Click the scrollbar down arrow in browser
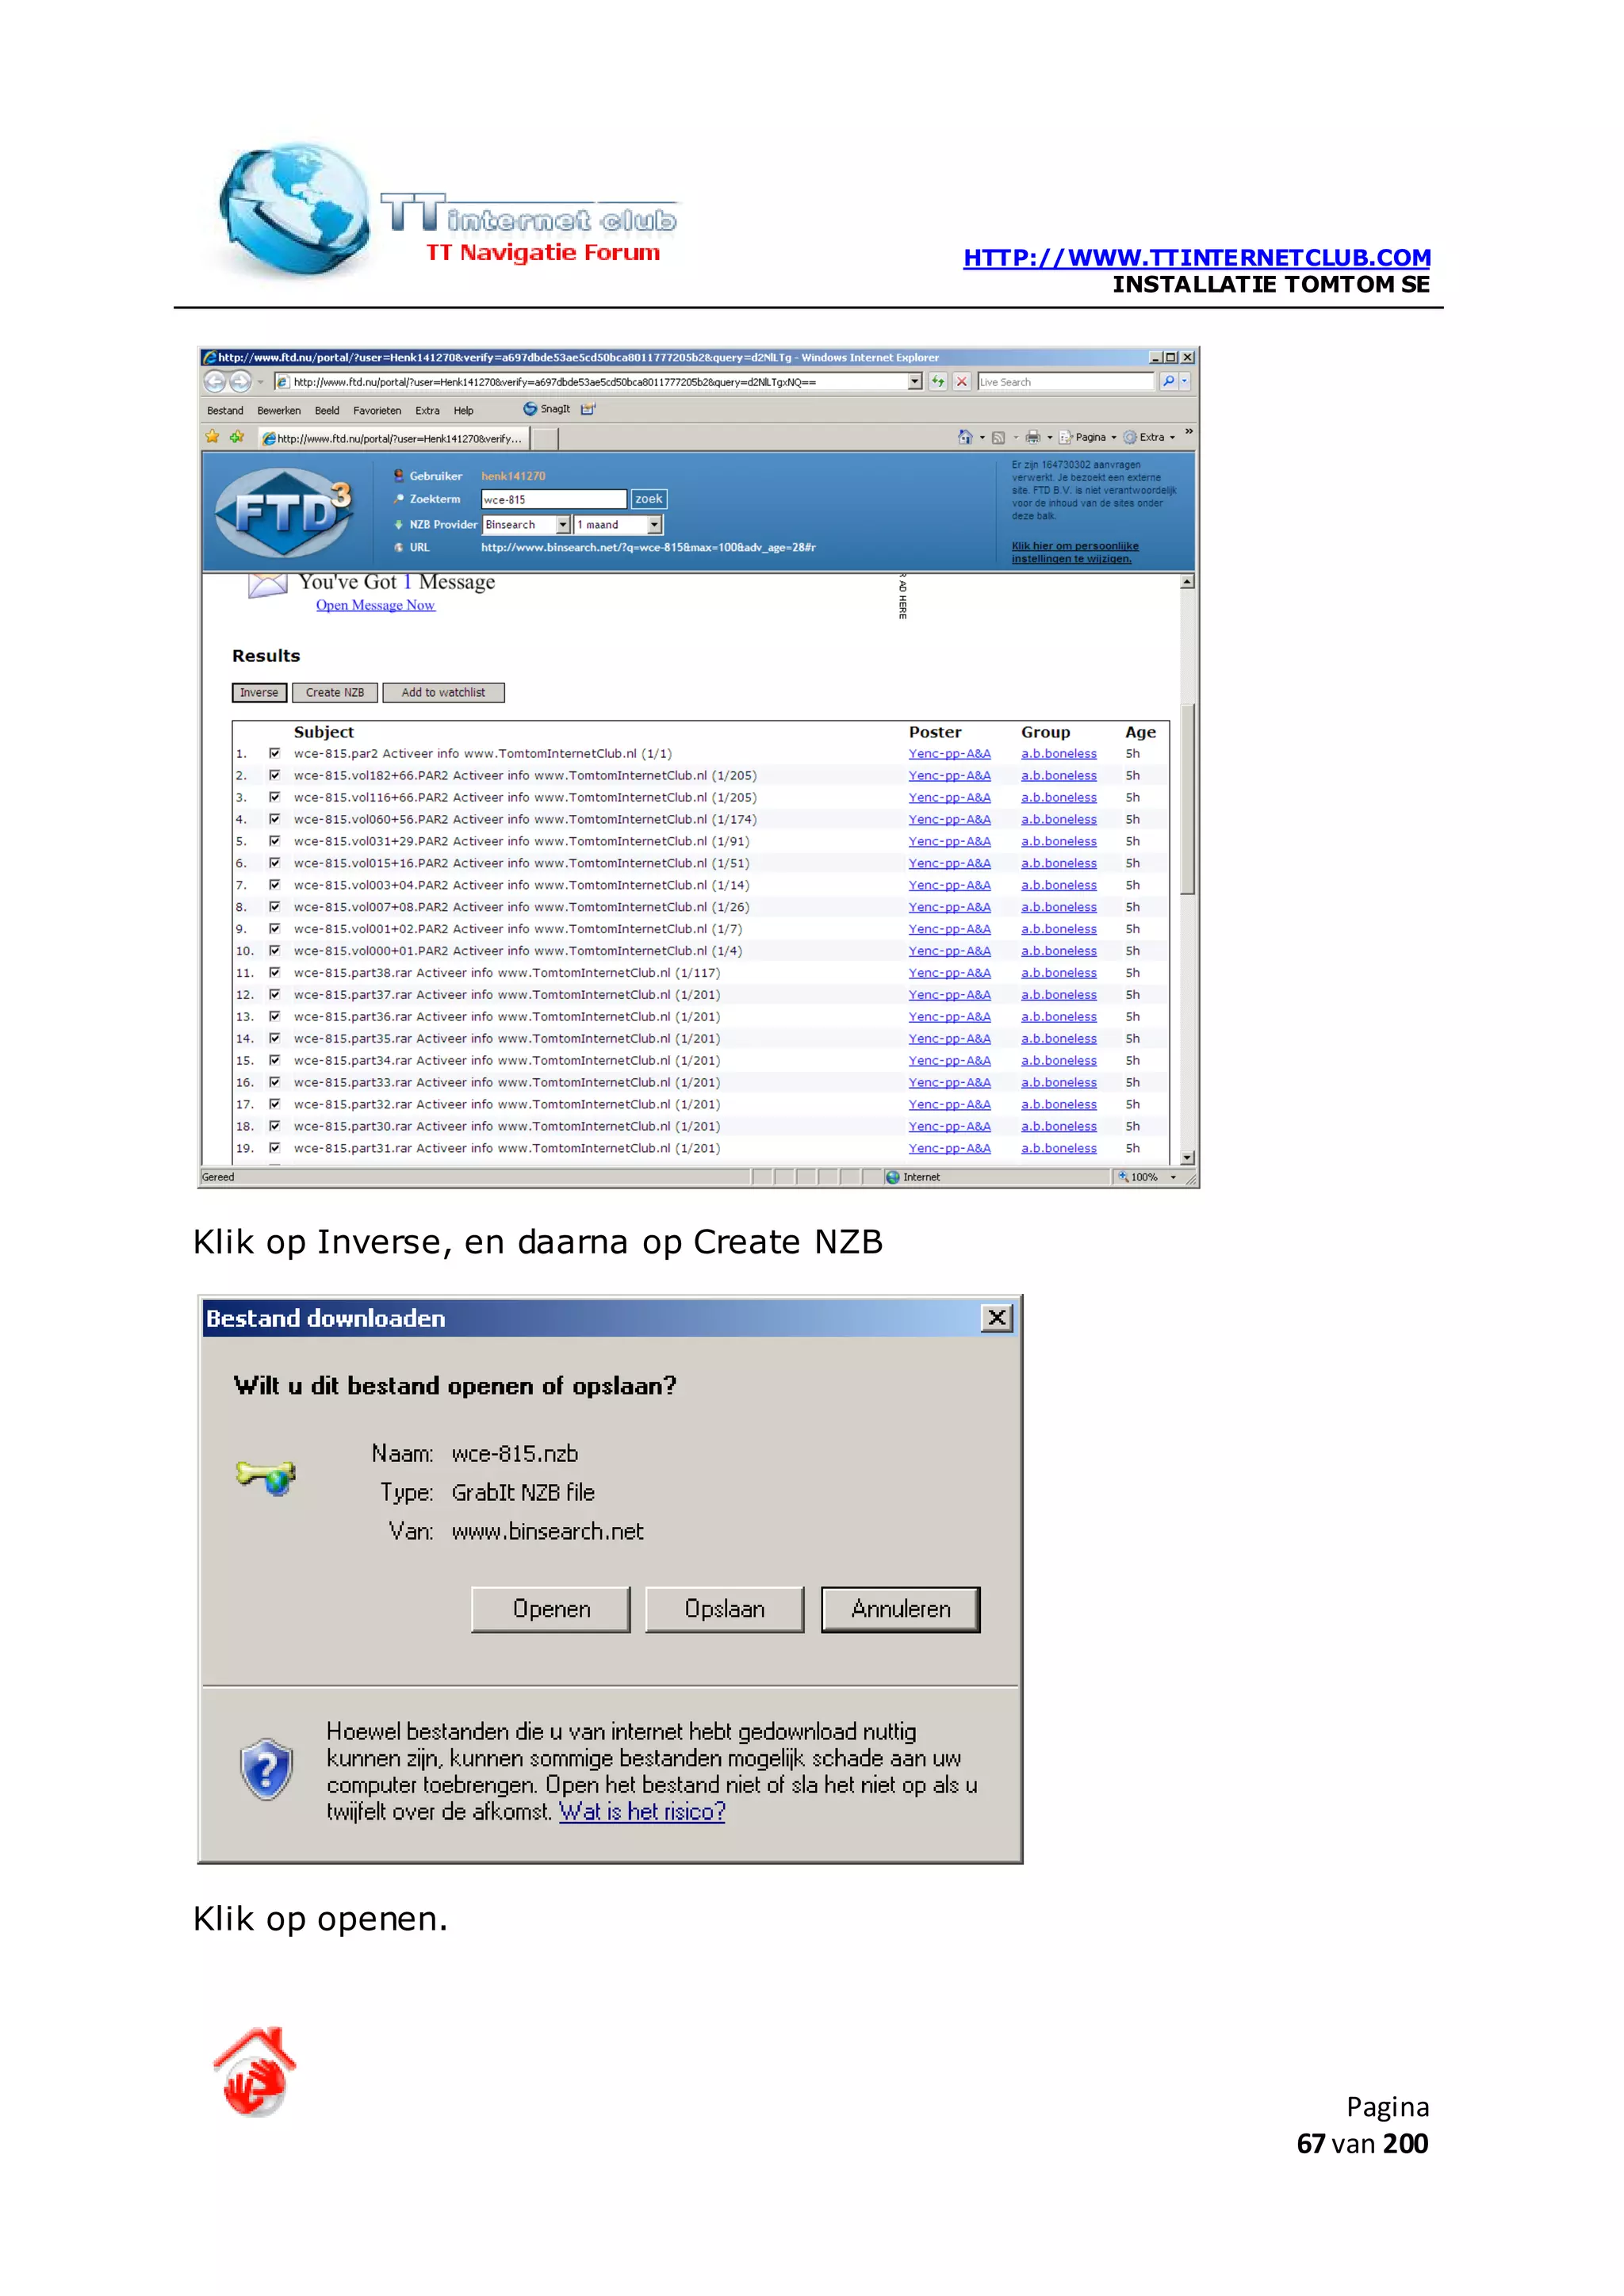 pyautogui.click(x=1187, y=1157)
